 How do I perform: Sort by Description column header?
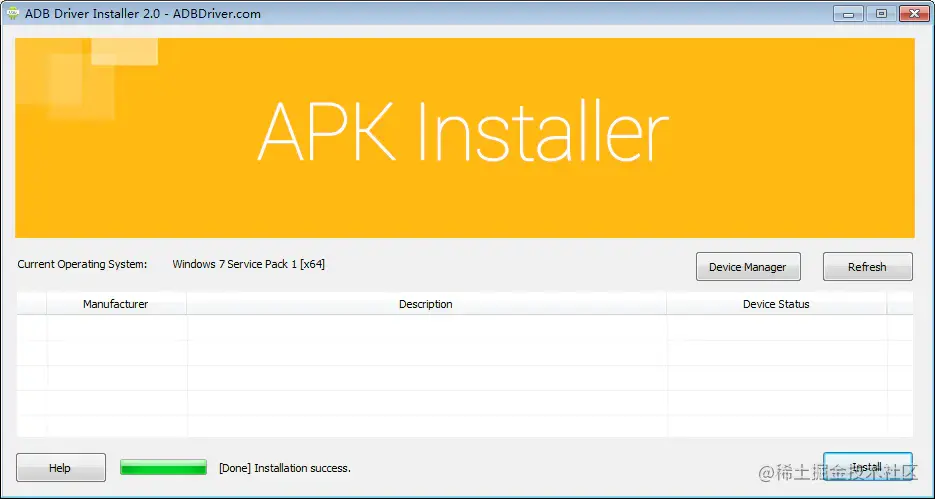tap(426, 304)
